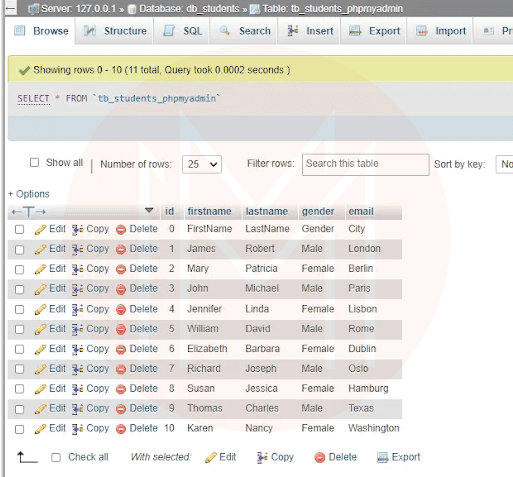This screenshot has width=513, height=477.
Task: Click the red Delete icon for Thomas
Action: click(x=121, y=409)
